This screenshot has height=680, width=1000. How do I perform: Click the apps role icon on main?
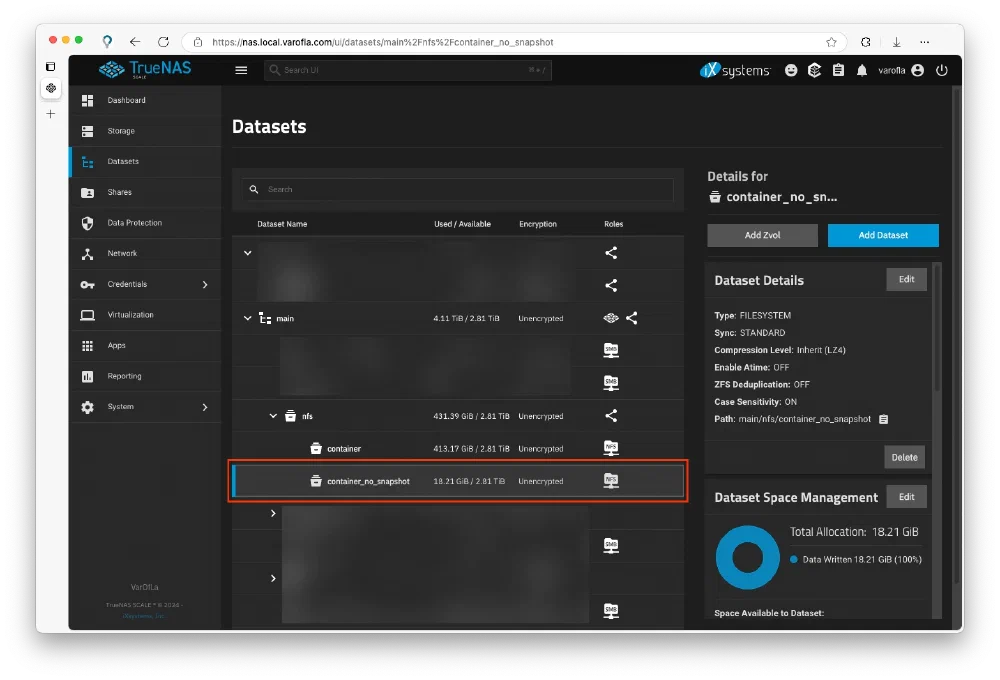click(x=611, y=318)
